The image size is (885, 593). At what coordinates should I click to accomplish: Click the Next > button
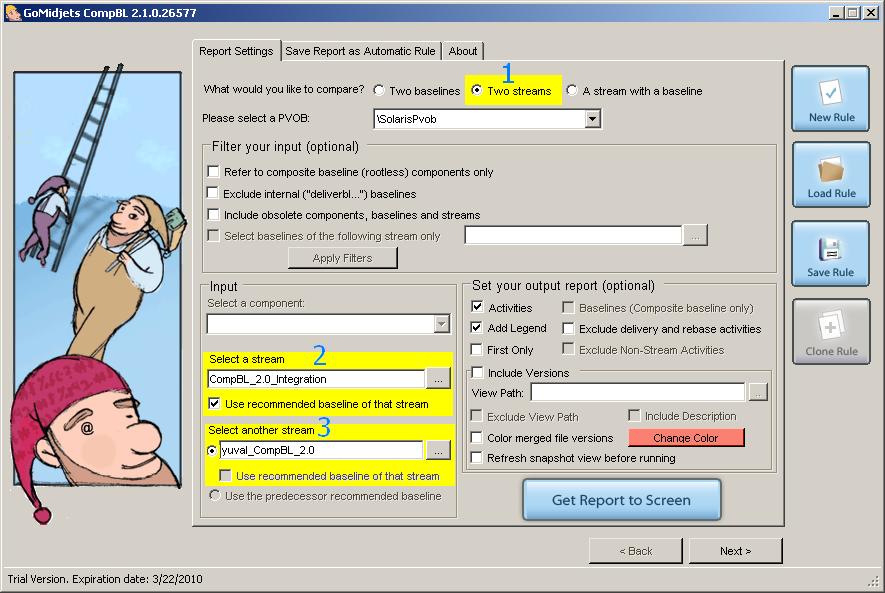coord(735,551)
